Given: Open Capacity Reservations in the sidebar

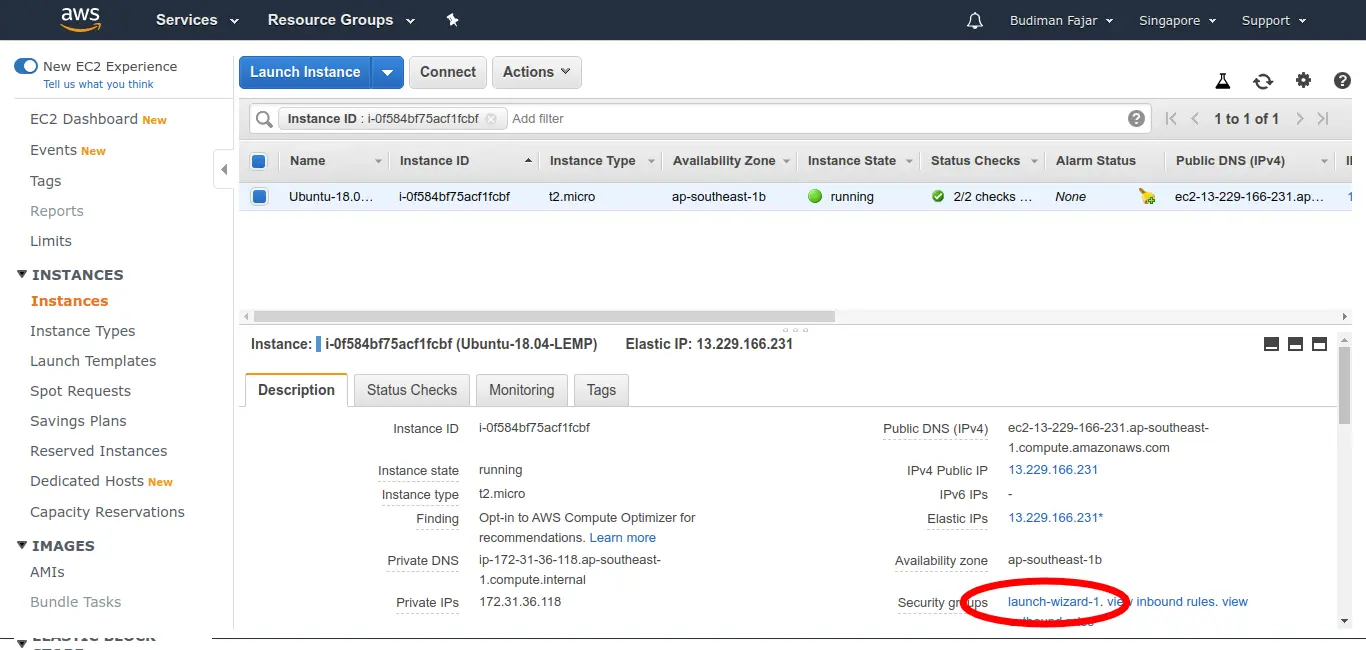Looking at the screenshot, I should (107, 512).
